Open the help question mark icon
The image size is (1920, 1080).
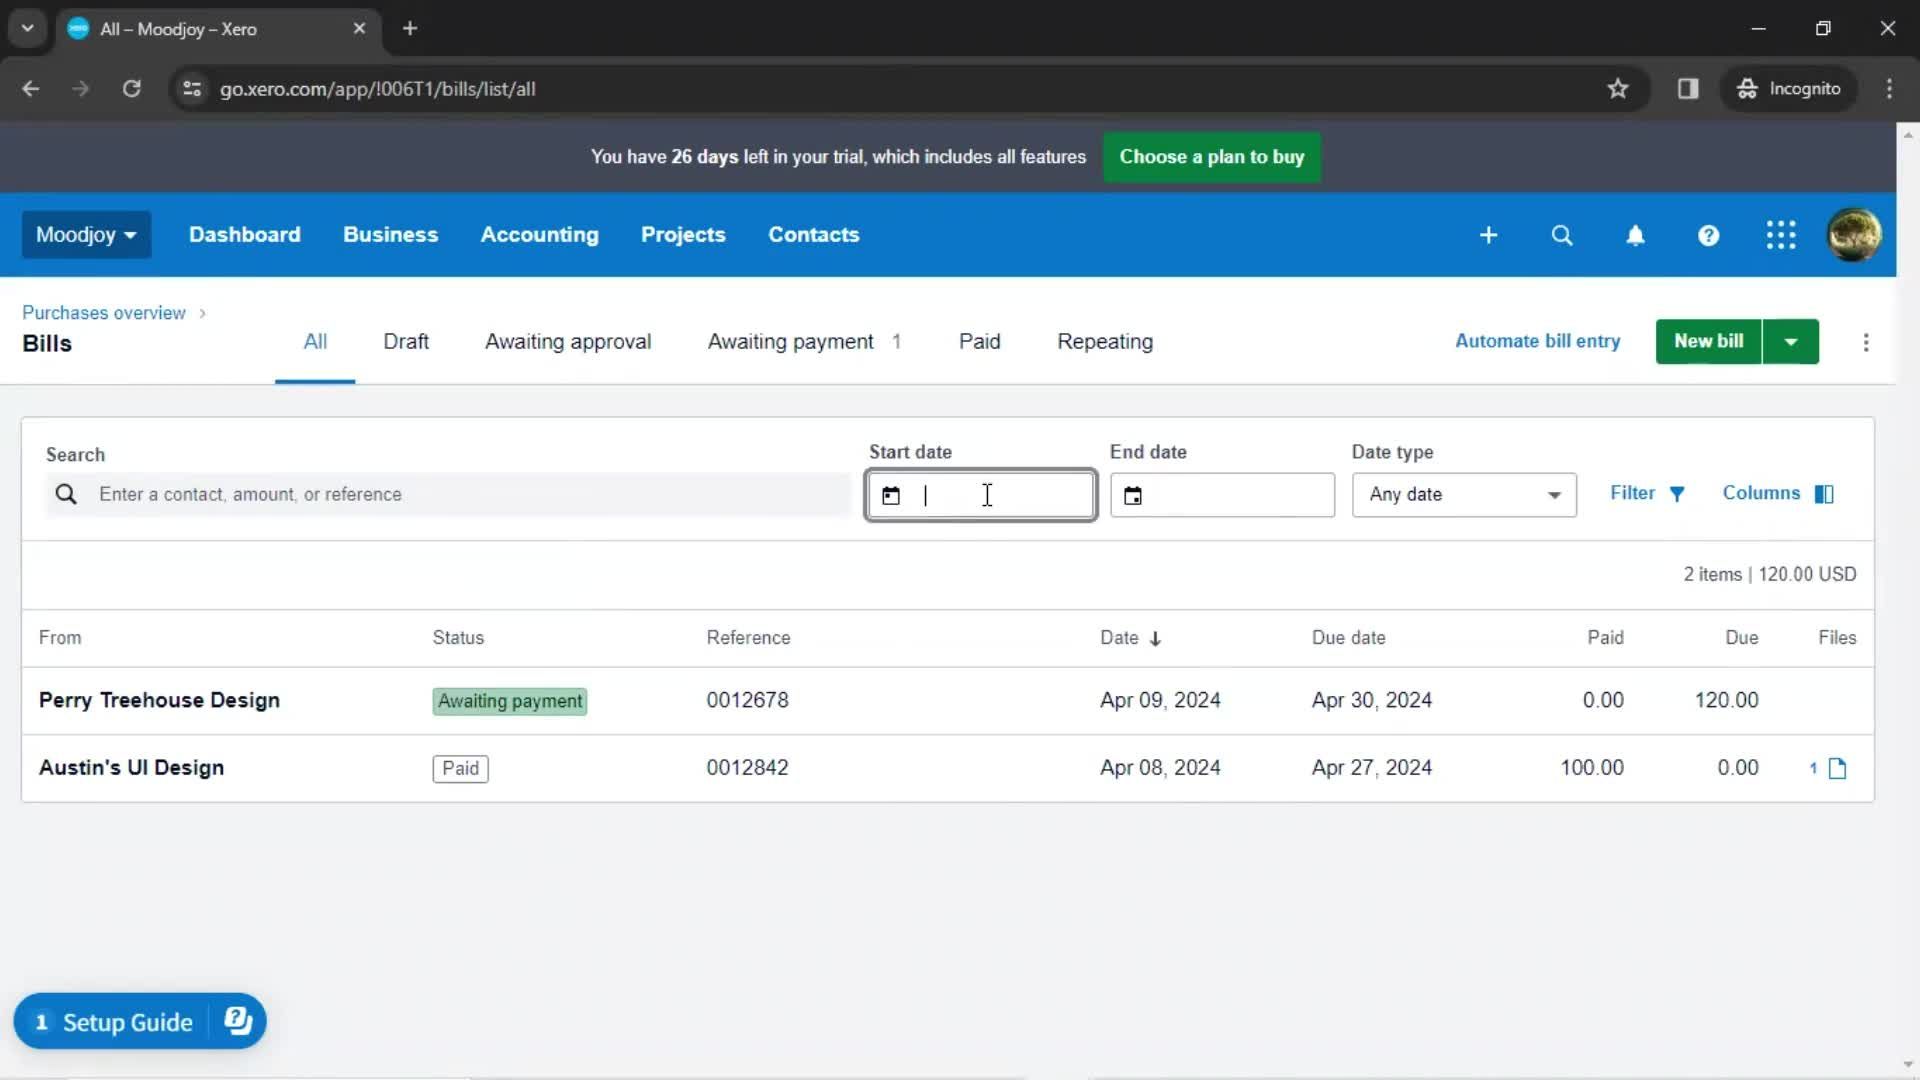(x=1708, y=235)
